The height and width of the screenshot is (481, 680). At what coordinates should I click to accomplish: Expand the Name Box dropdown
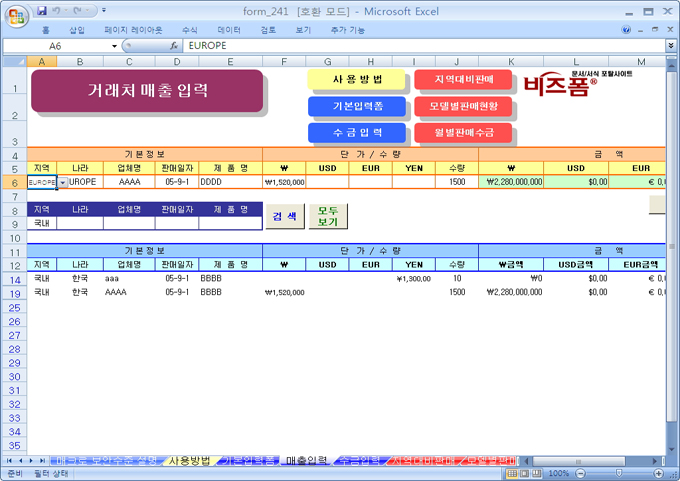(114, 46)
